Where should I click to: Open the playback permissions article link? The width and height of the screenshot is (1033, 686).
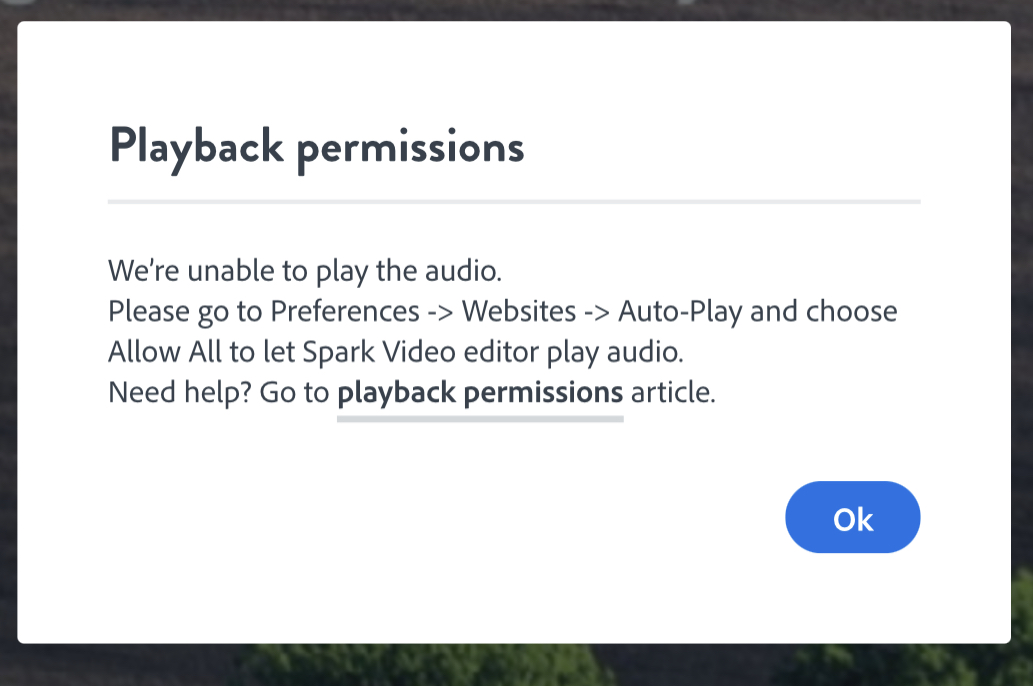click(480, 393)
